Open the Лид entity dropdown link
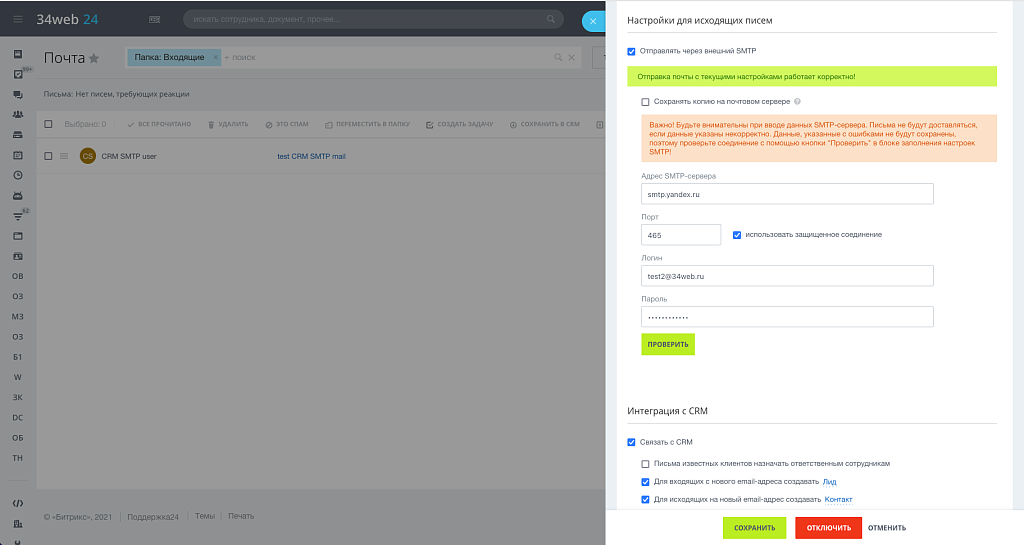Viewport: 1024px width, 545px height. 829,482
